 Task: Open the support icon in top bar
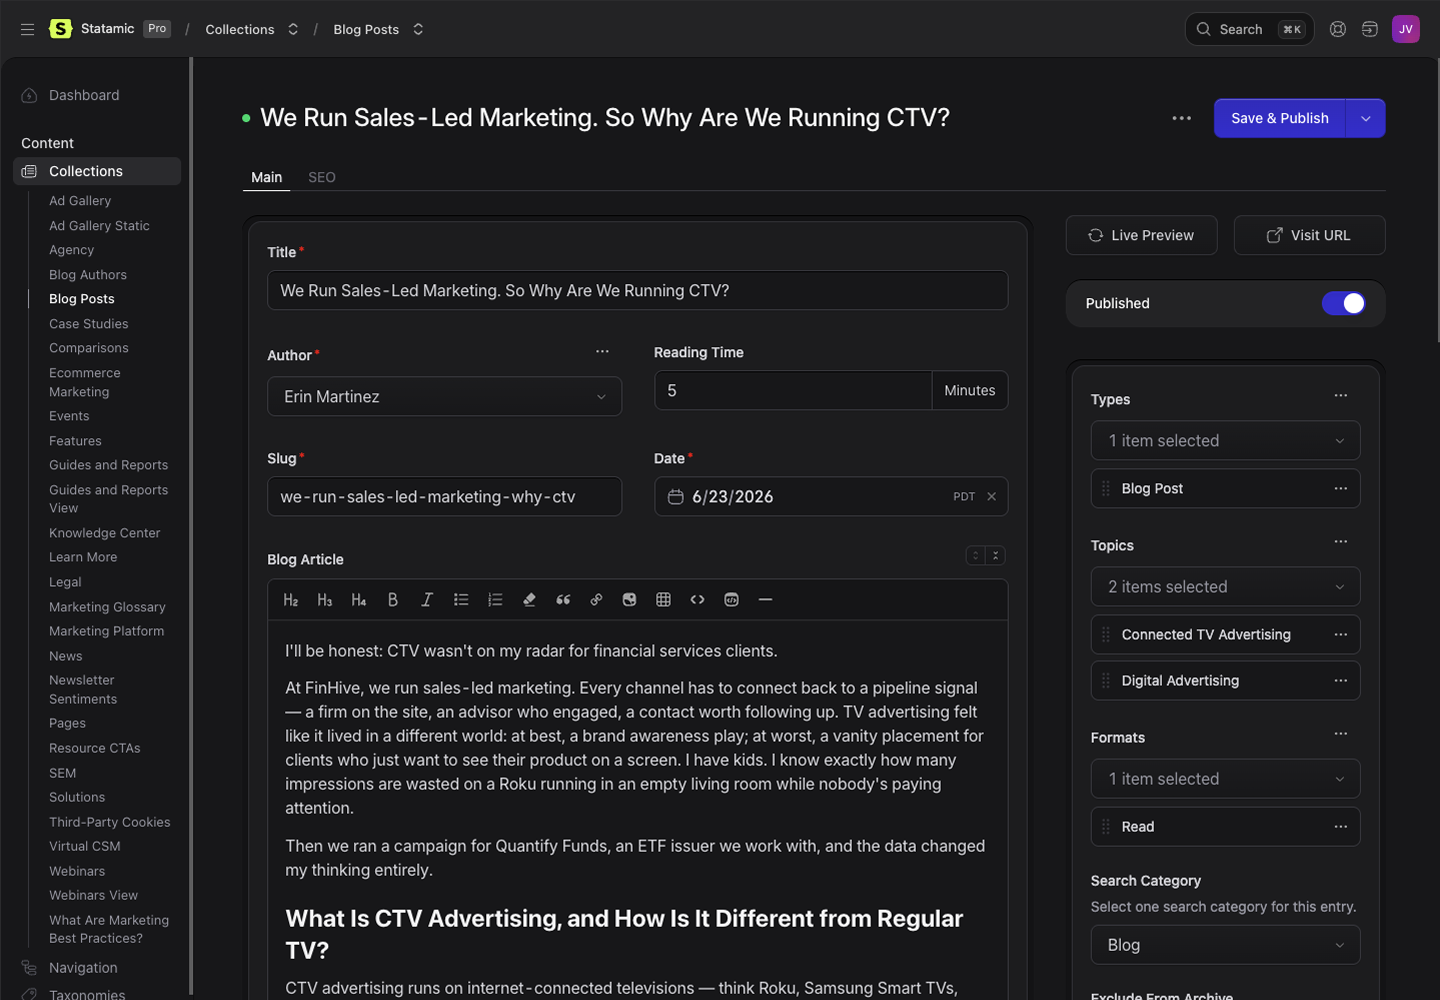1338,29
